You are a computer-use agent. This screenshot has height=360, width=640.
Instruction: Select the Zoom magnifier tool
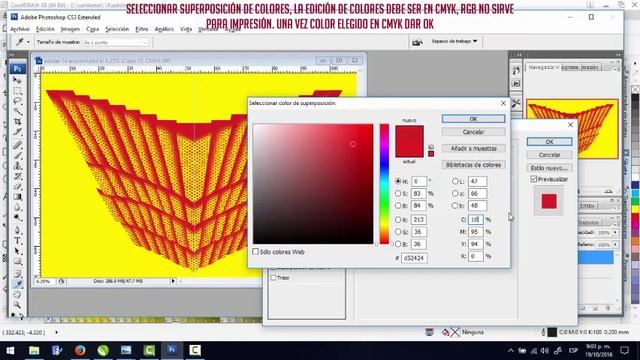click(17, 305)
